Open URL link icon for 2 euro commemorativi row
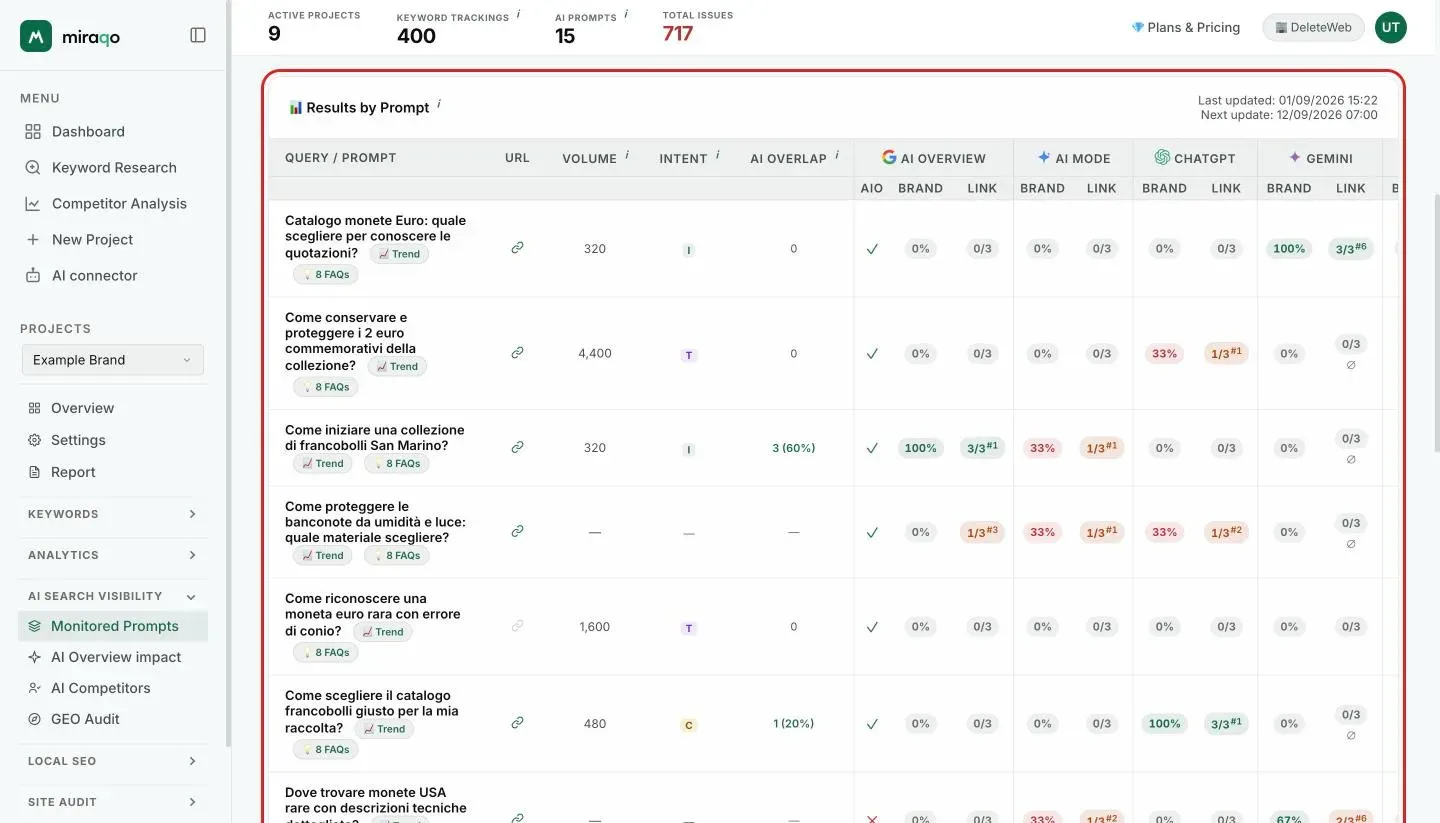 [x=517, y=353]
